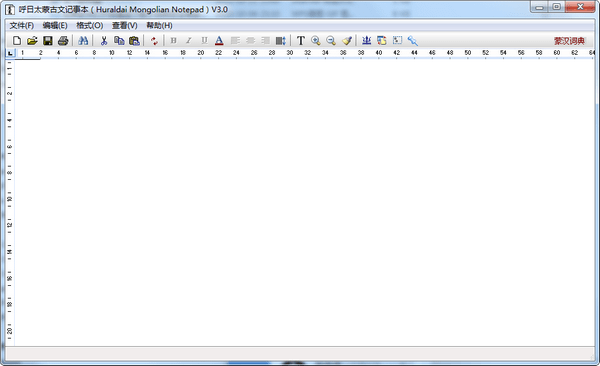Click the L tab-stop selector at ruler corner
Viewport: 600px width, 366px height.
click(x=10, y=53)
